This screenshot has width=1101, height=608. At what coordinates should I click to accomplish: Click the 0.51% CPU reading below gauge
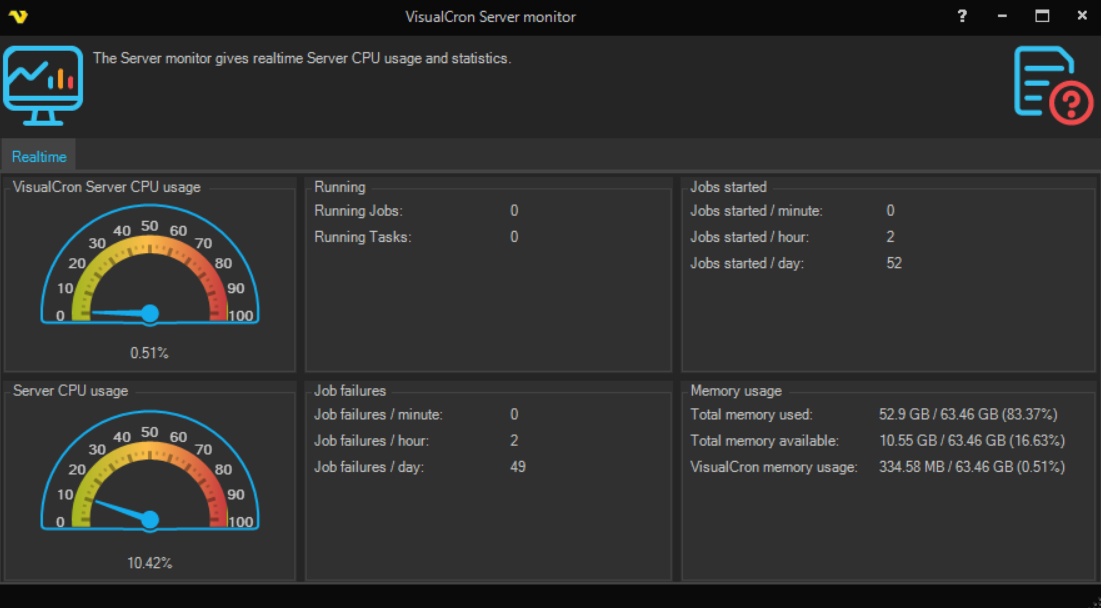point(150,353)
